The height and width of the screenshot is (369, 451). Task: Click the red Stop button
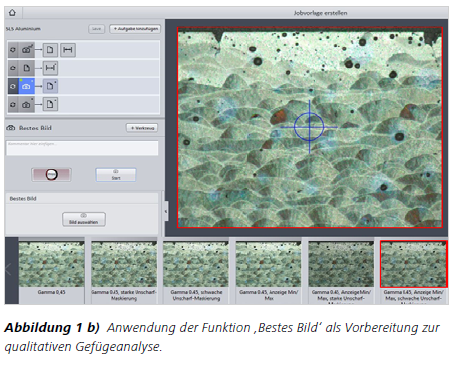point(51,175)
